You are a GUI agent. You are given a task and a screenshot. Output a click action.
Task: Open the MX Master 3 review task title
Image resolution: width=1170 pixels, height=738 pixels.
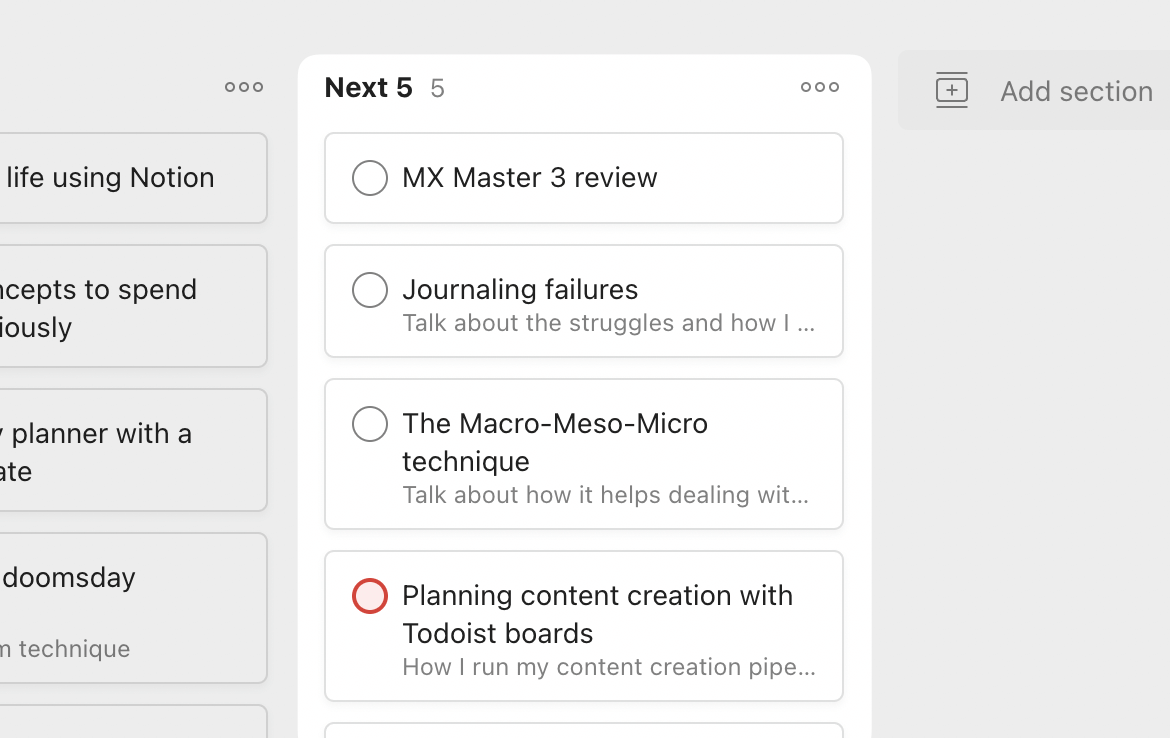(x=529, y=178)
